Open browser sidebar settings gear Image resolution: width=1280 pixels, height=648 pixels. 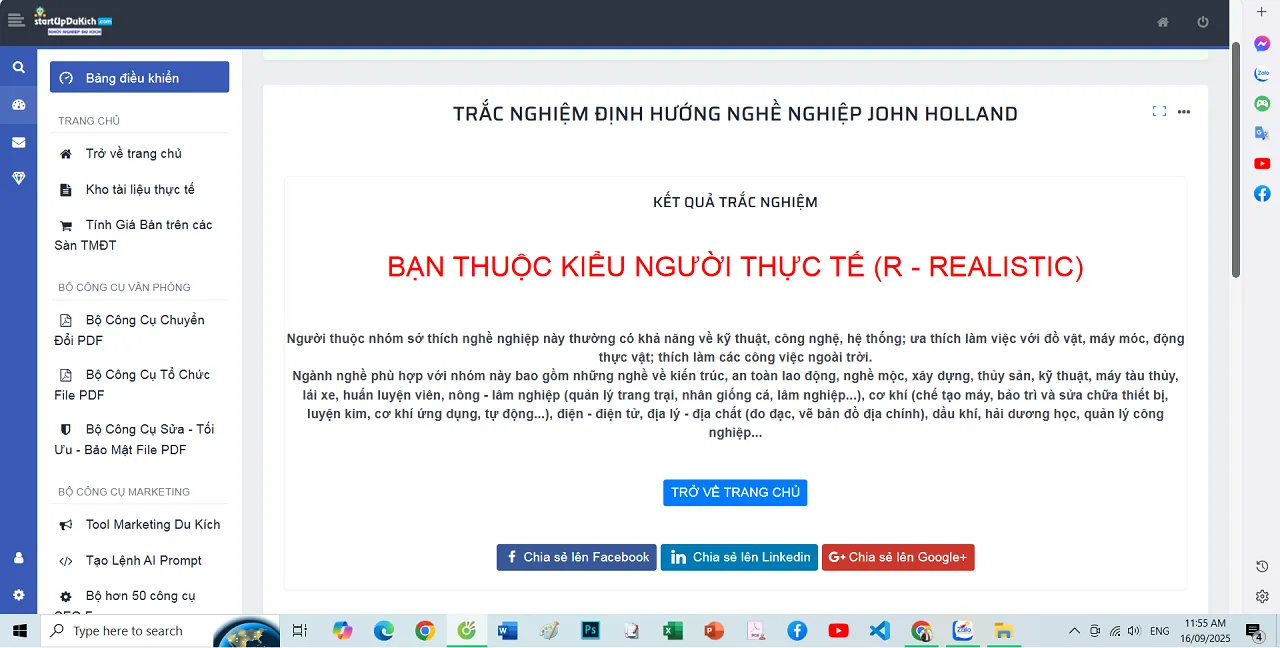(x=1262, y=596)
